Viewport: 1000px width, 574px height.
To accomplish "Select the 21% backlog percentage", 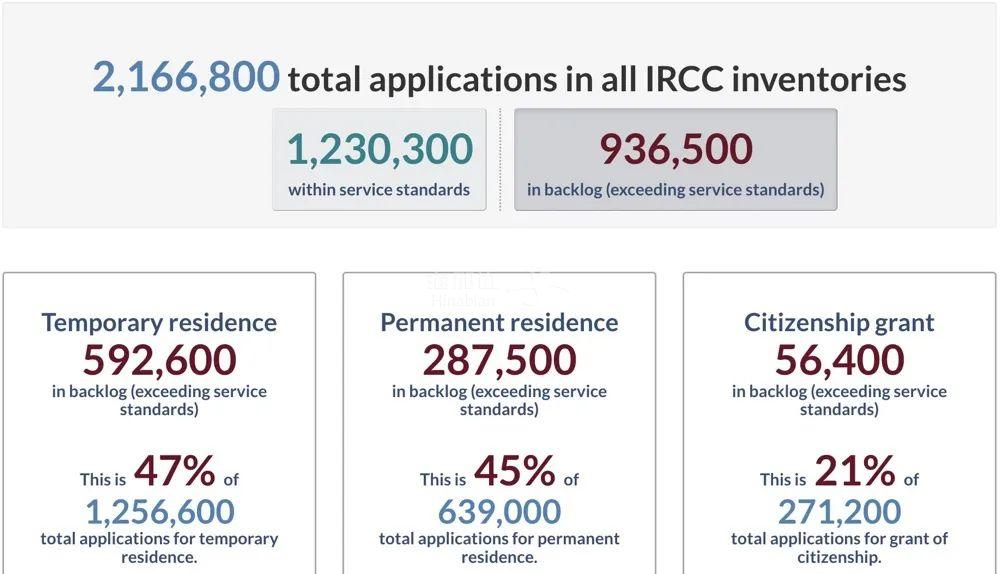I will click(854, 470).
